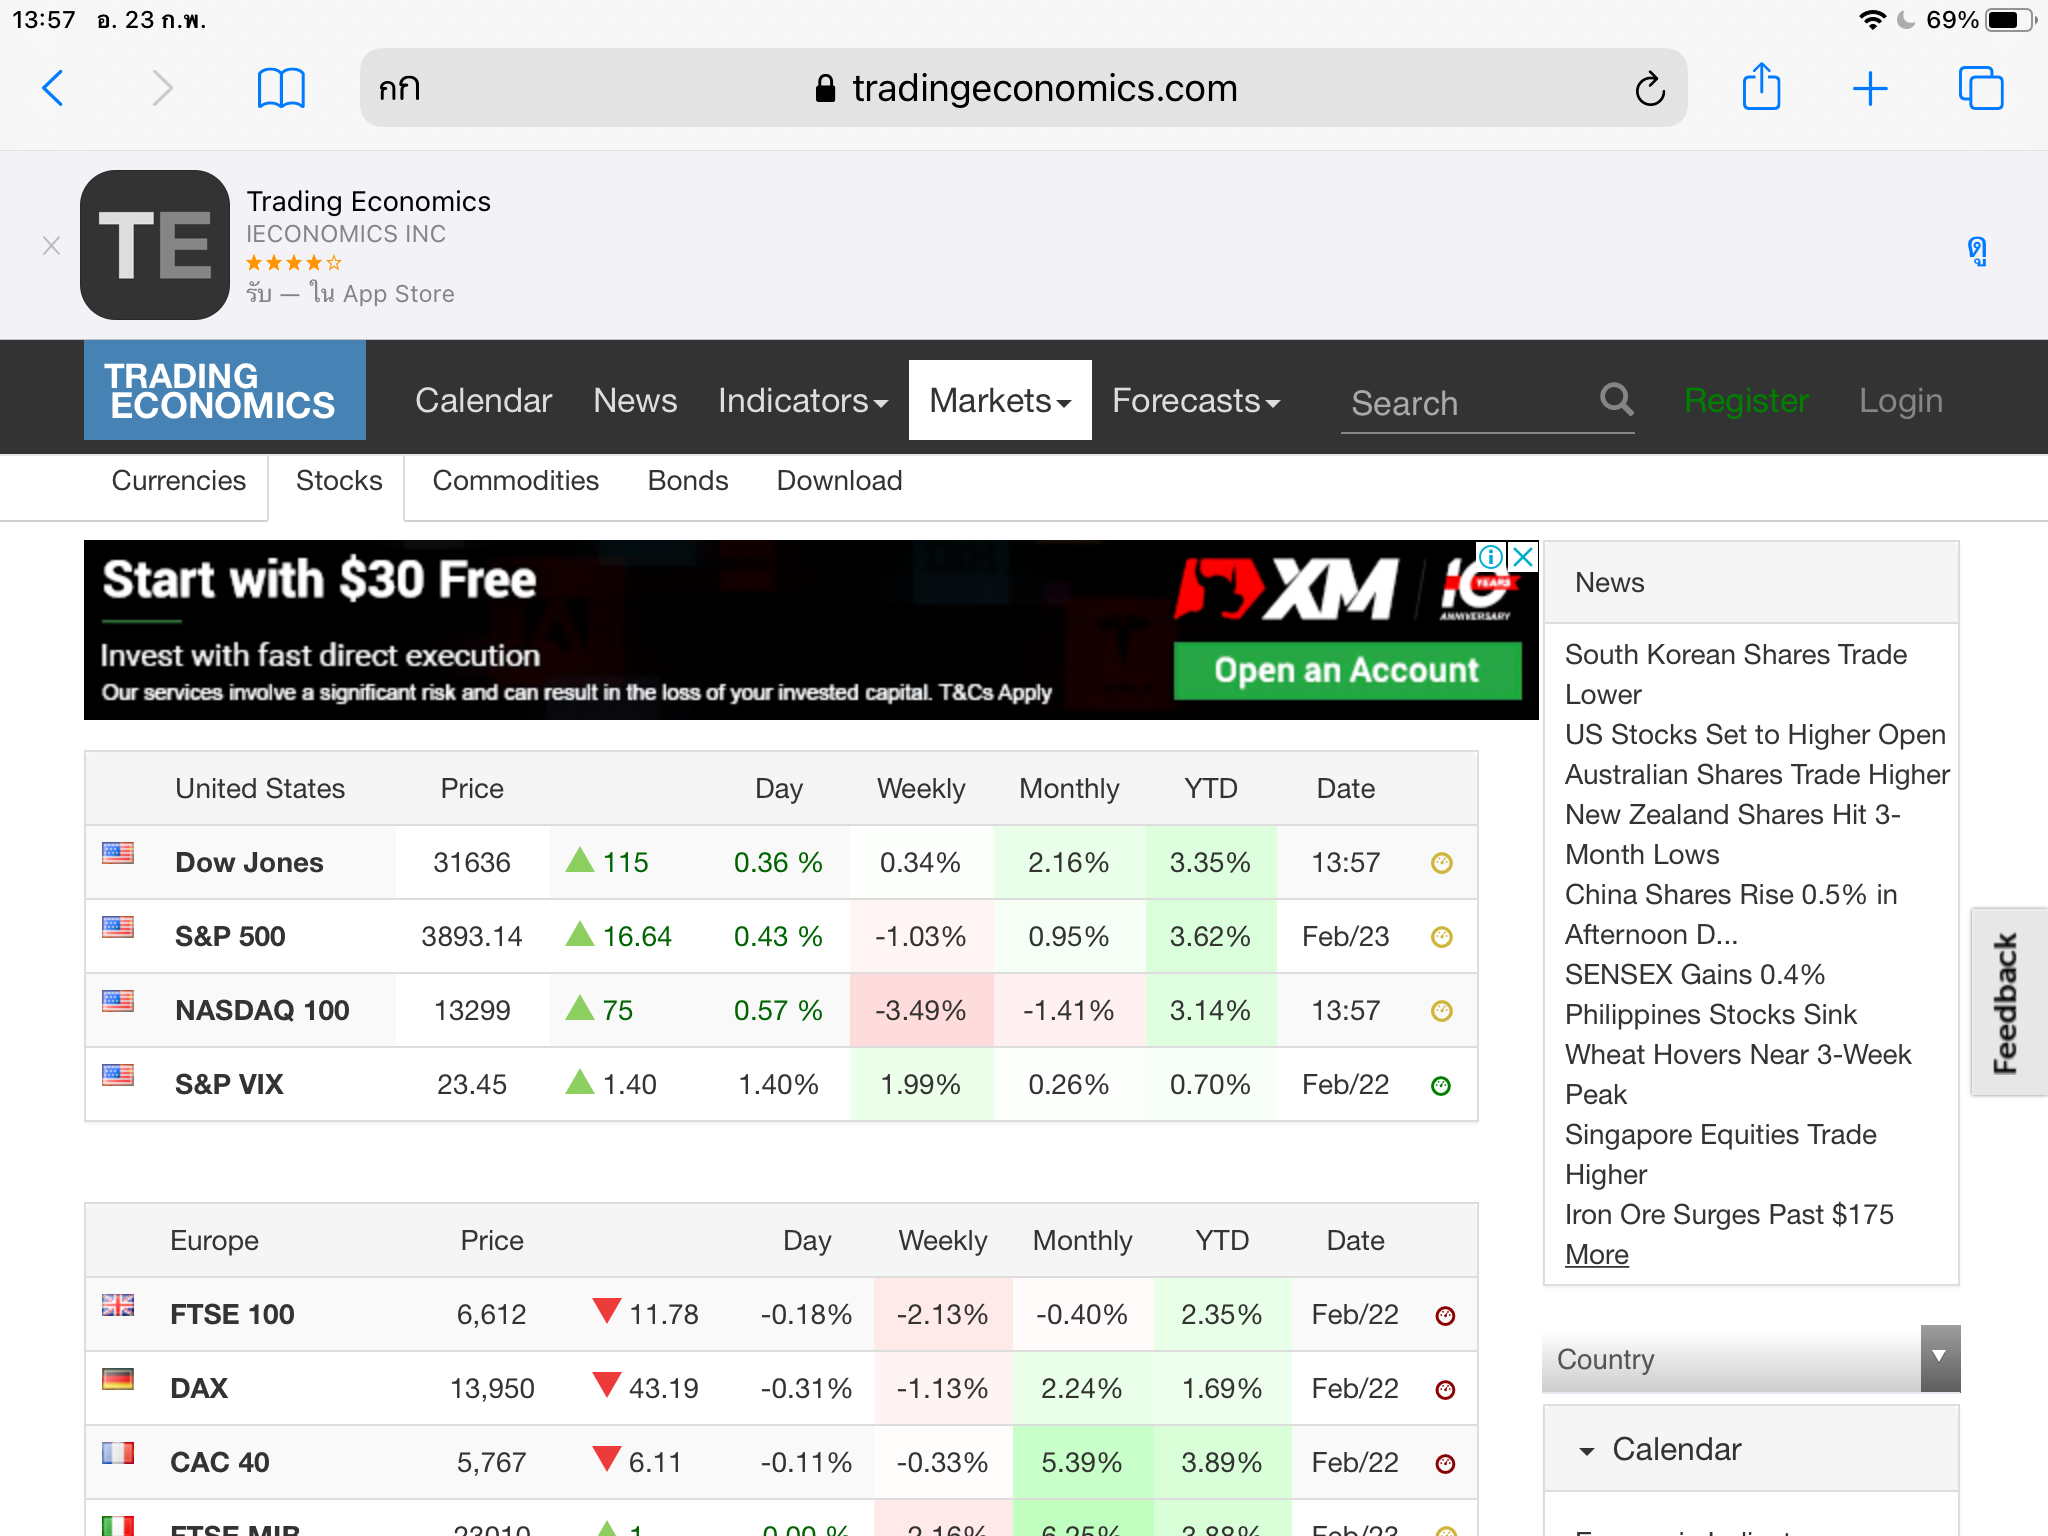Open a new tab with plus icon
The image size is (2048, 1536).
[1869, 88]
